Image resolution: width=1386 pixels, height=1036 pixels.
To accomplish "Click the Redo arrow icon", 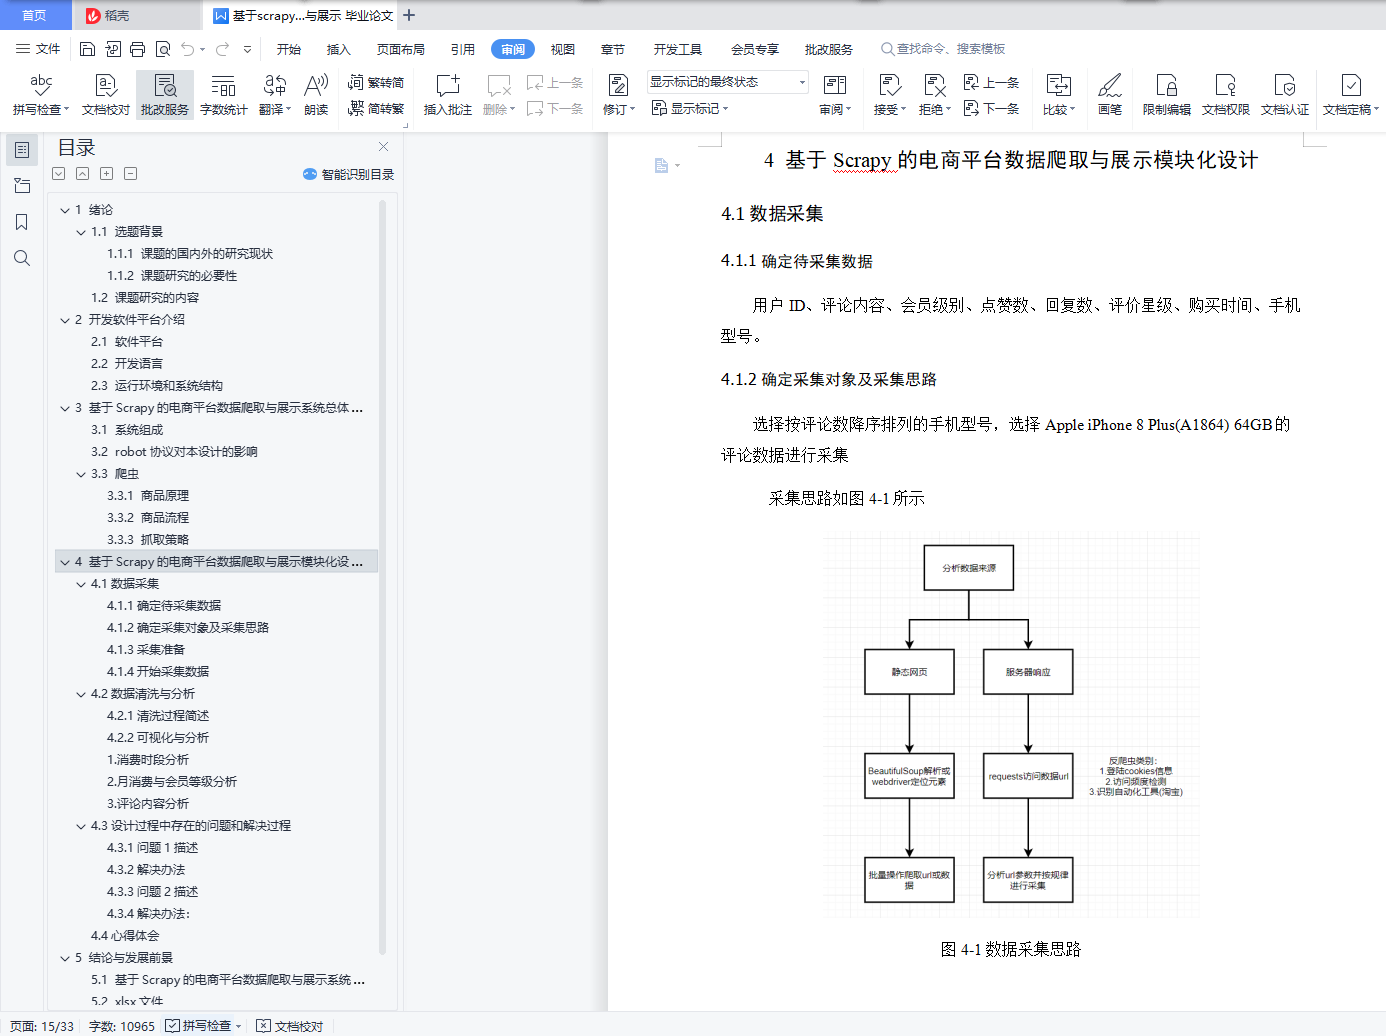I will (x=222, y=49).
